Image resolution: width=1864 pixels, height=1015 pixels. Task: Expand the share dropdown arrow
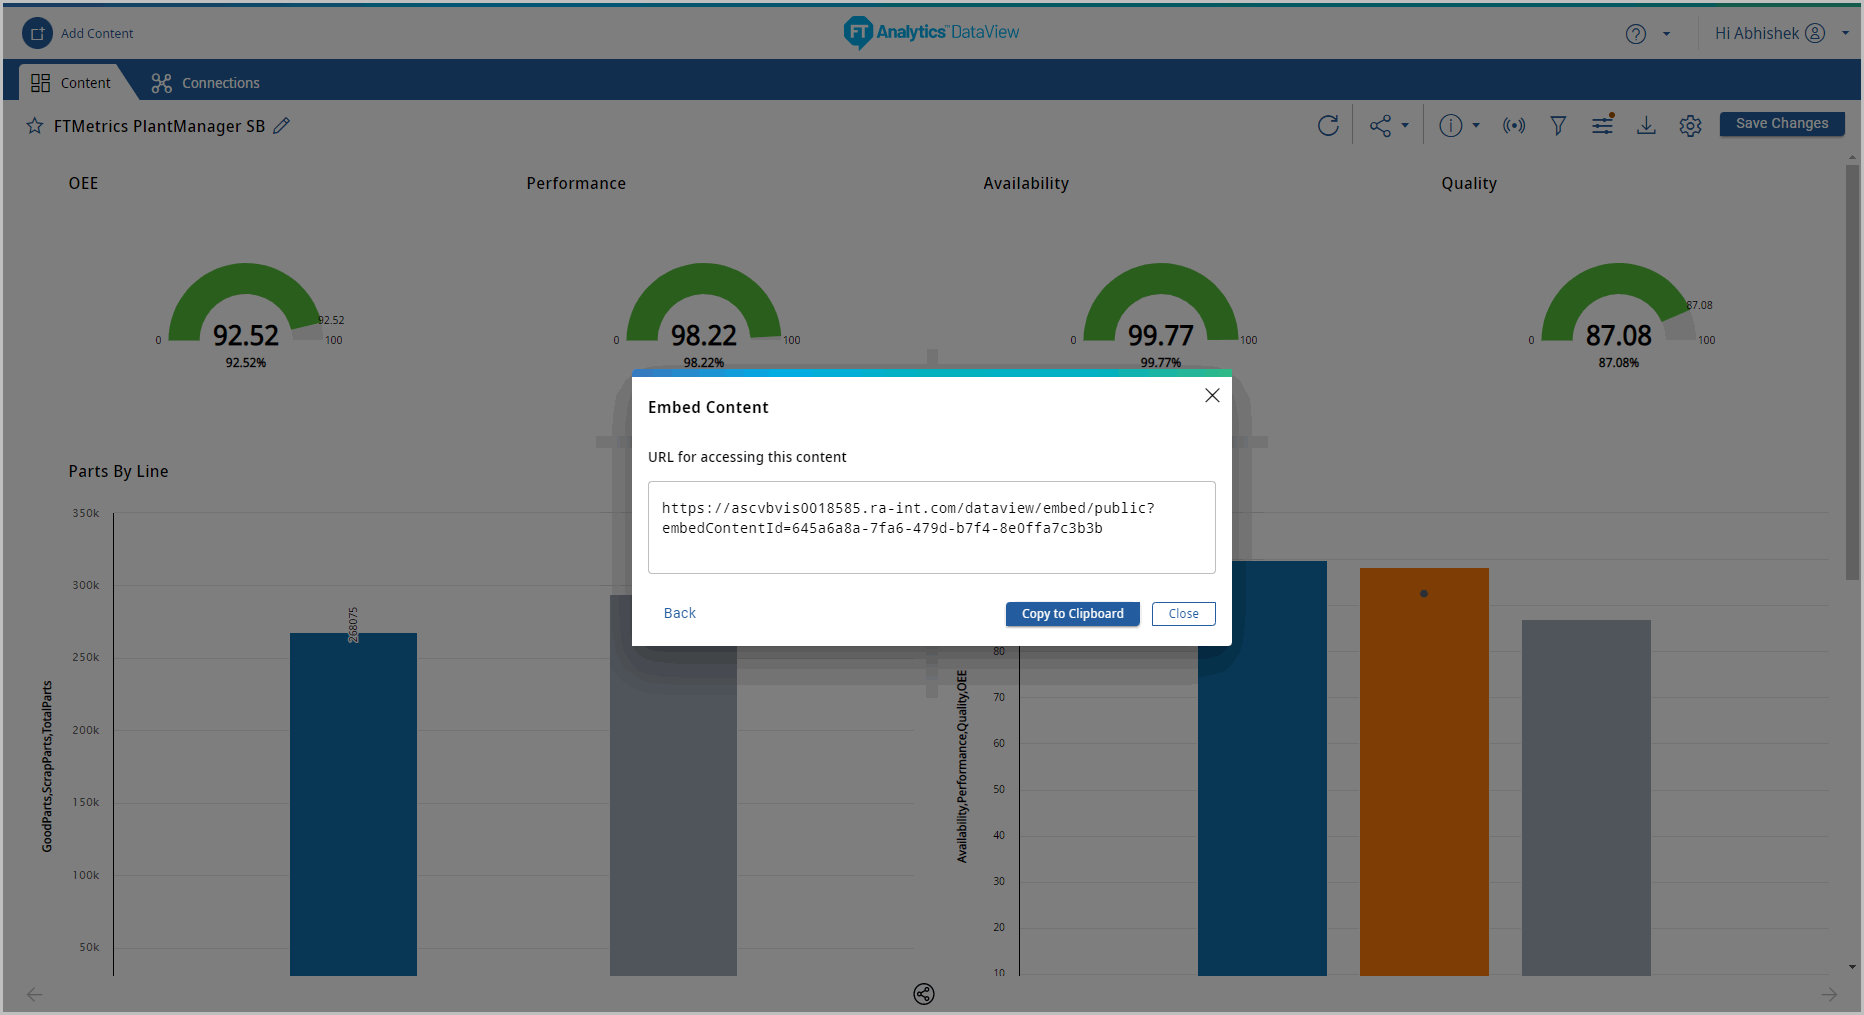pos(1405,125)
